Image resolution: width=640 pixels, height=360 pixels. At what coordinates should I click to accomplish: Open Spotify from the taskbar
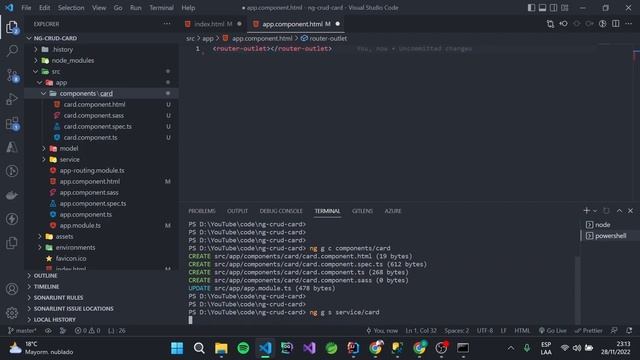pyautogui.click(x=243, y=348)
